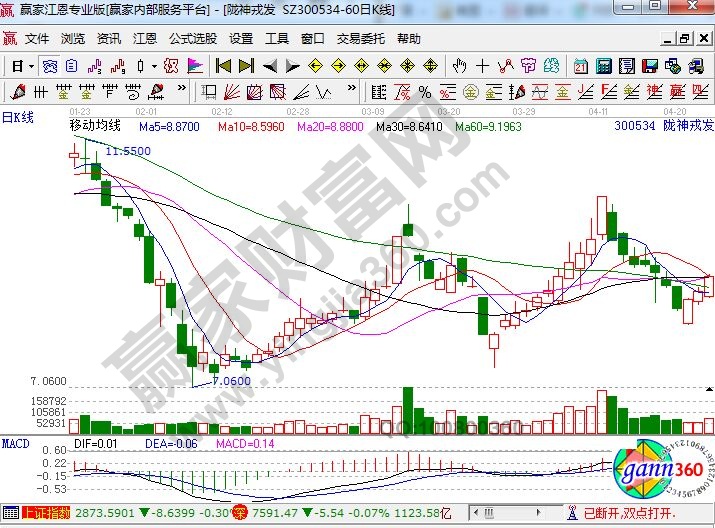Click the MACD indicator panel label
The image size is (715, 528).
pyautogui.click(x=15, y=442)
